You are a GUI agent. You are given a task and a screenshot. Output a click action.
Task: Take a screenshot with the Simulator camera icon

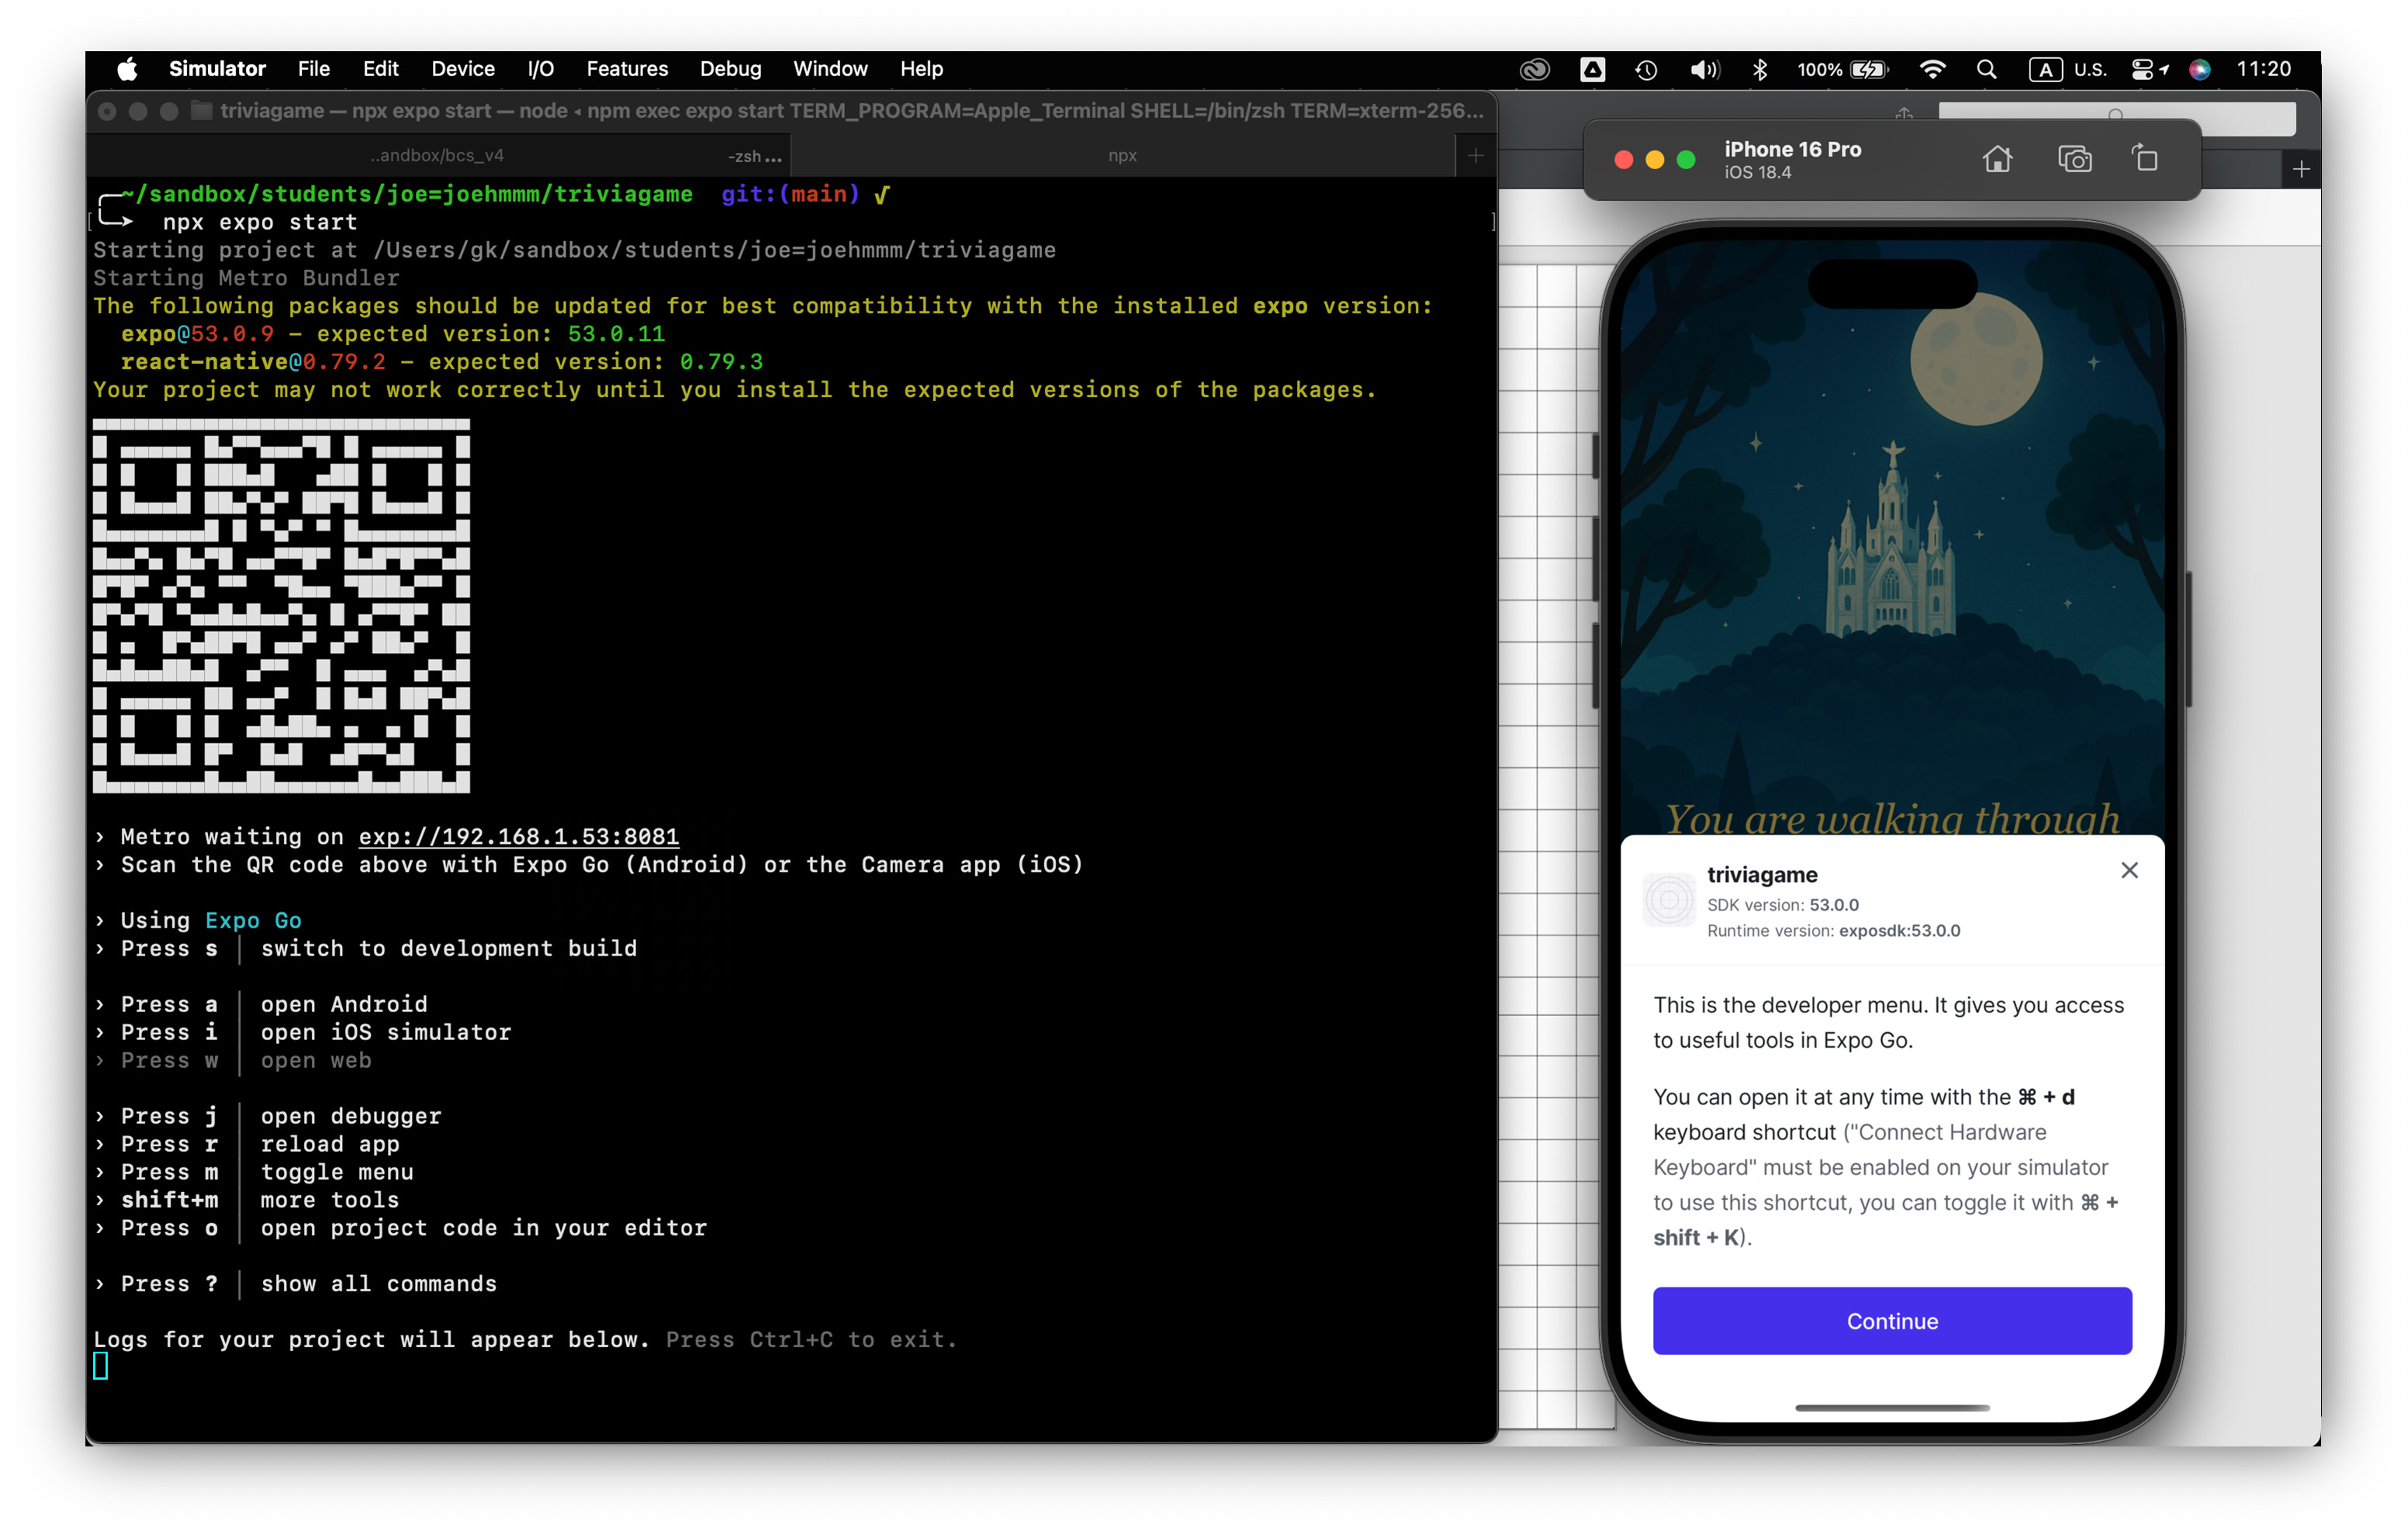(x=2074, y=159)
